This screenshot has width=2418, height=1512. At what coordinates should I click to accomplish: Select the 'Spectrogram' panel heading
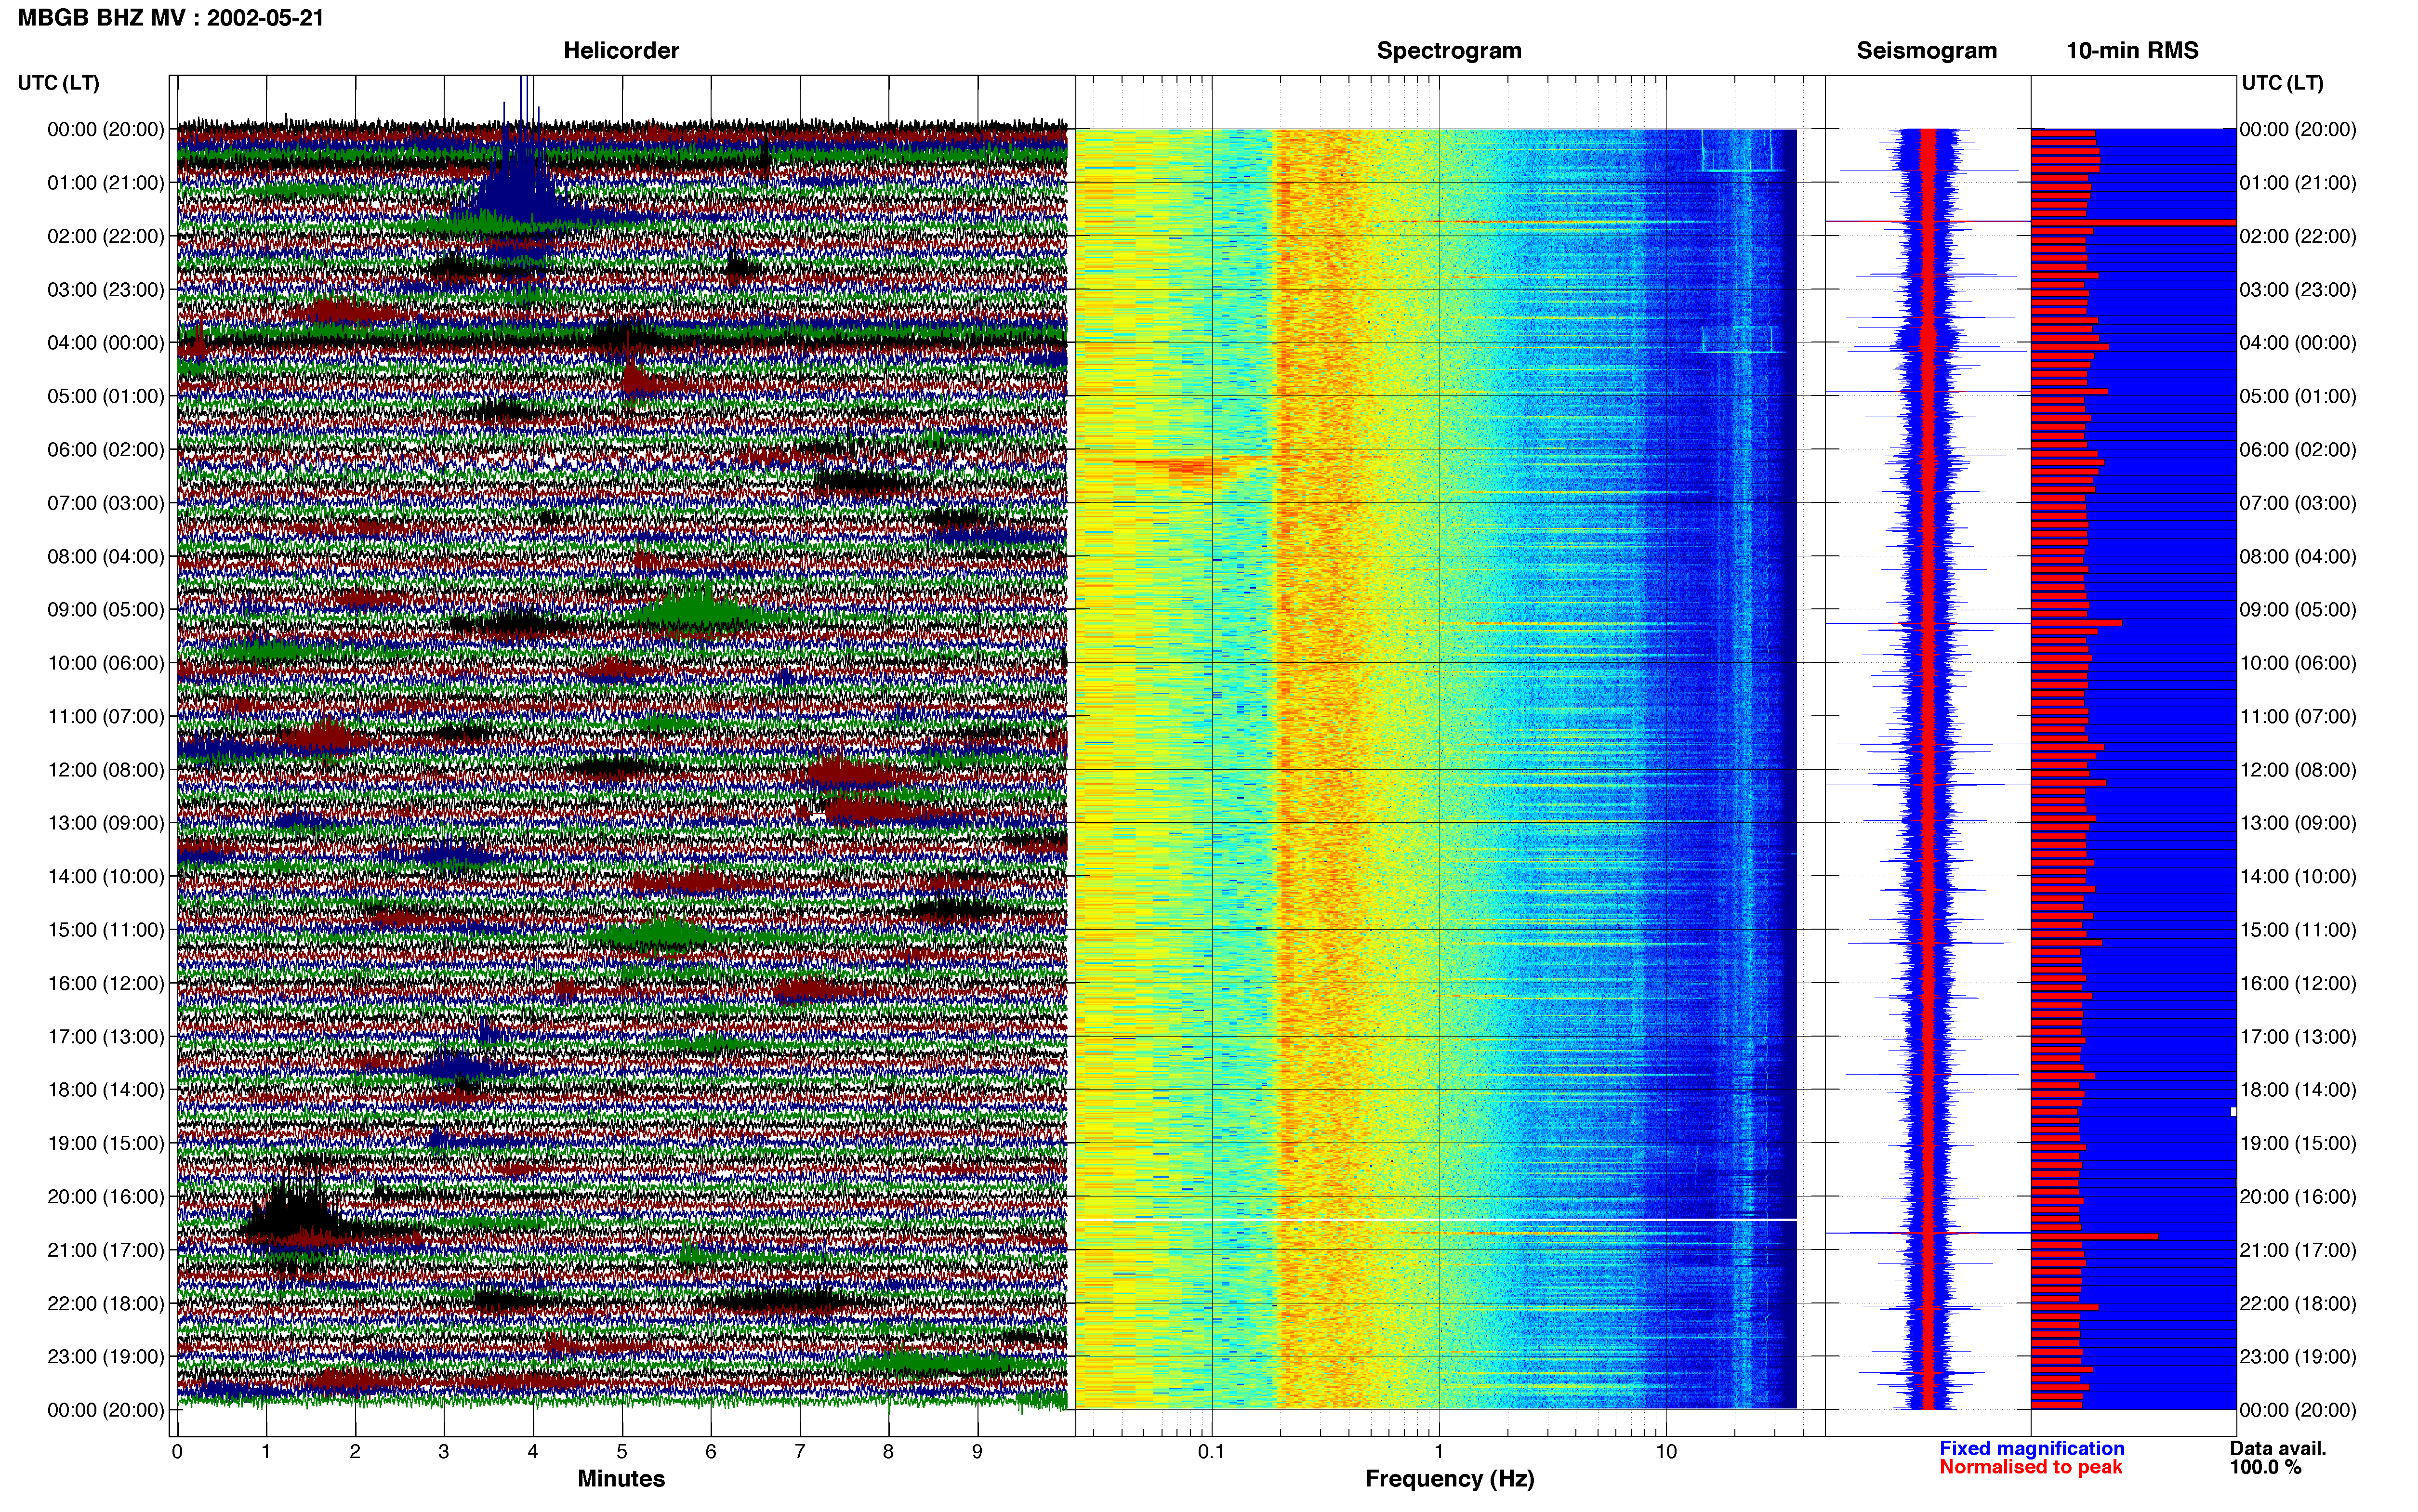point(1449,50)
